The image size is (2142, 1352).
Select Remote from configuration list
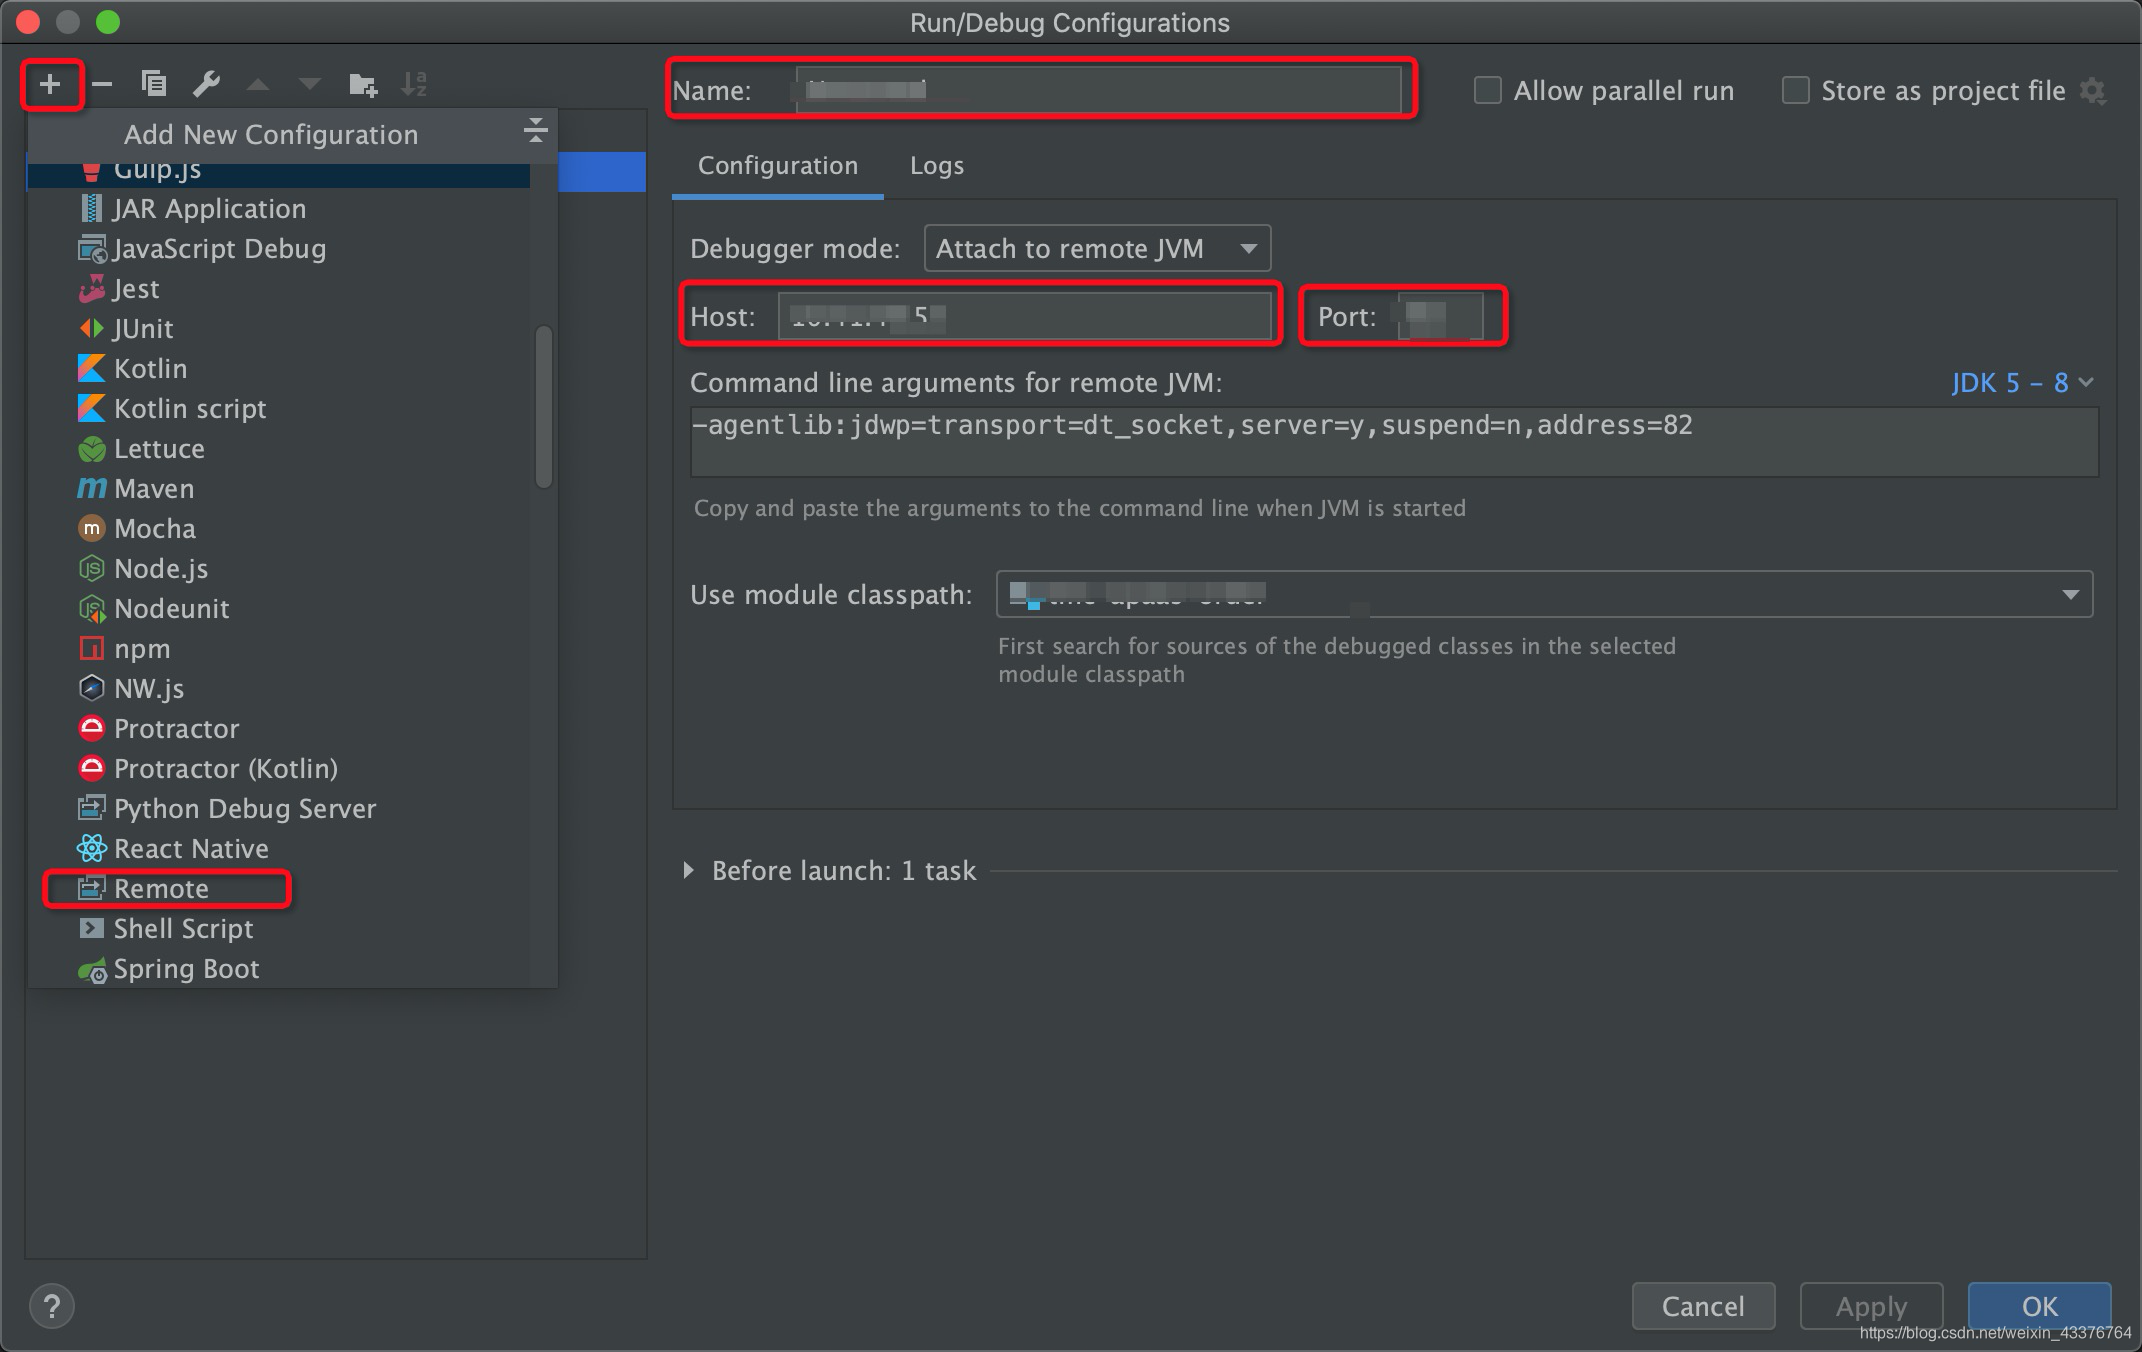pyautogui.click(x=162, y=889)
